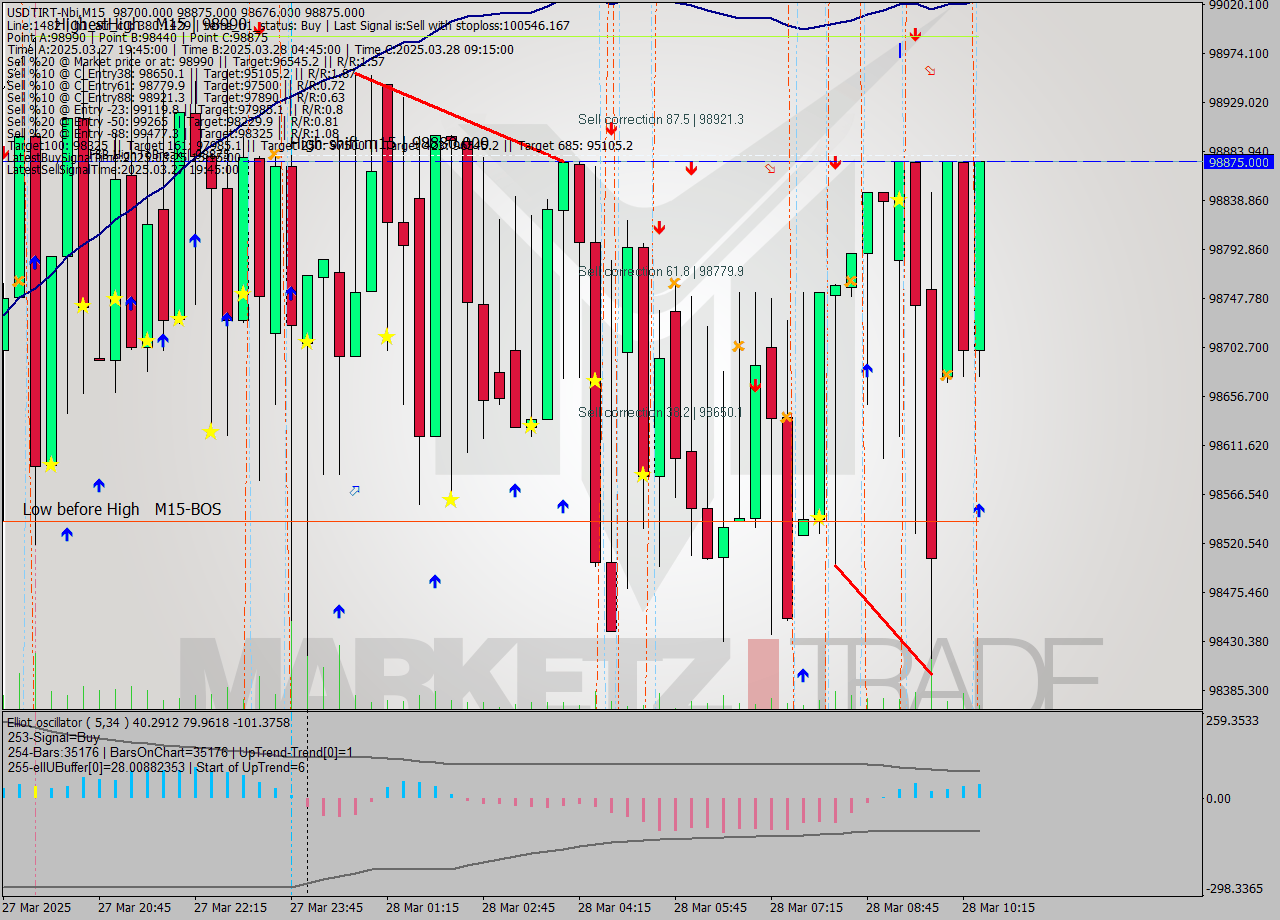Image resolution: width=1280 pixels, height=920 pixels.
Task: Click the hollow red arrow near the top right
Action: 930,71
